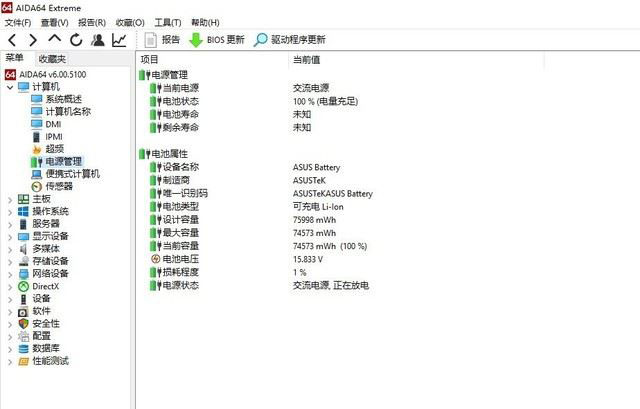
Task: Click the forward navigation arrow
Action: 33,40
